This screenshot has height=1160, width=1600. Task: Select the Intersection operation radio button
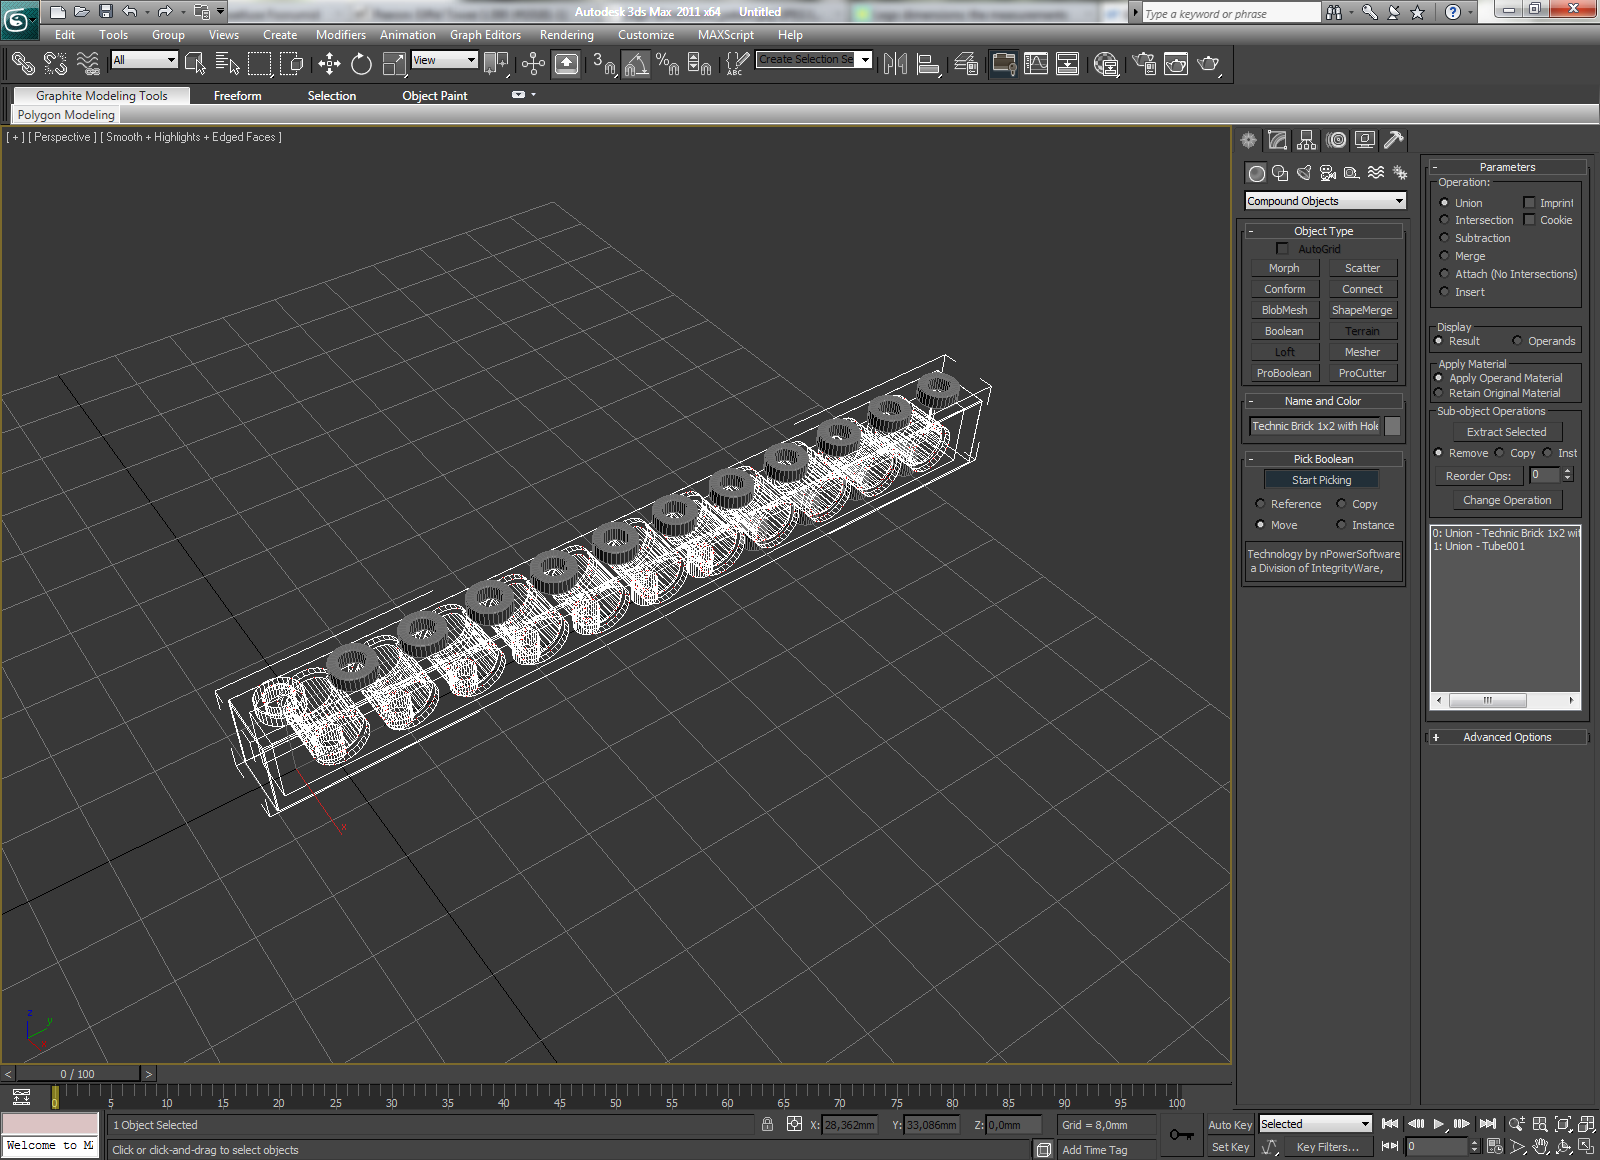tap(1444, 220)
